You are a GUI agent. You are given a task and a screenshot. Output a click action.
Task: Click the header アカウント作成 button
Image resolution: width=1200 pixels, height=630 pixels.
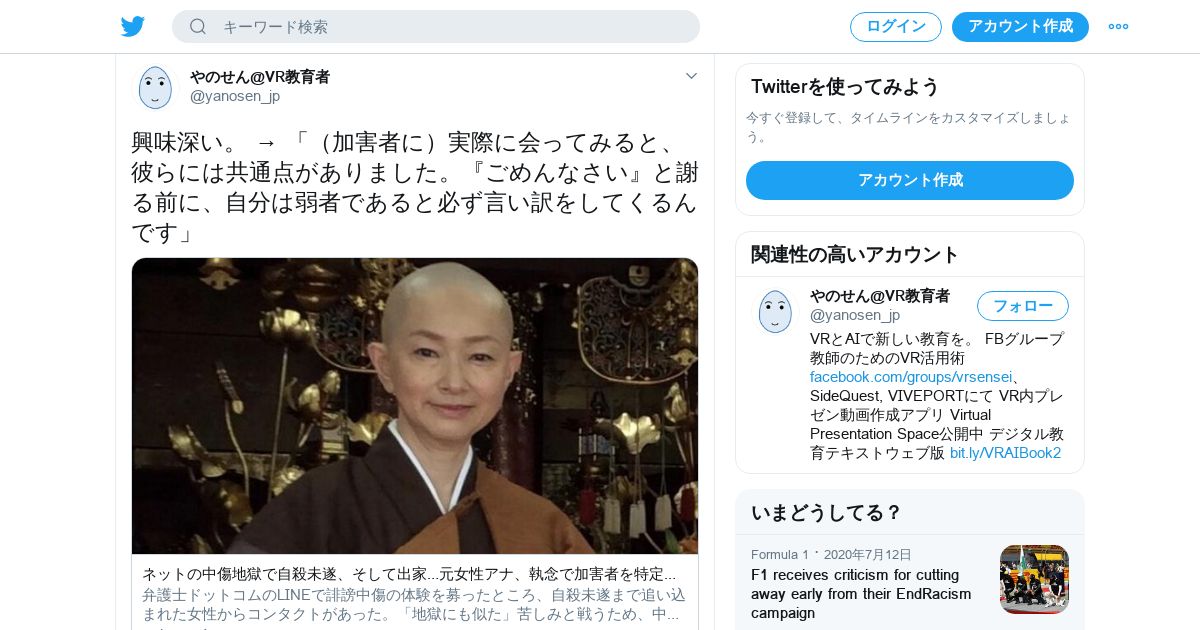(x=1020, y=26)
